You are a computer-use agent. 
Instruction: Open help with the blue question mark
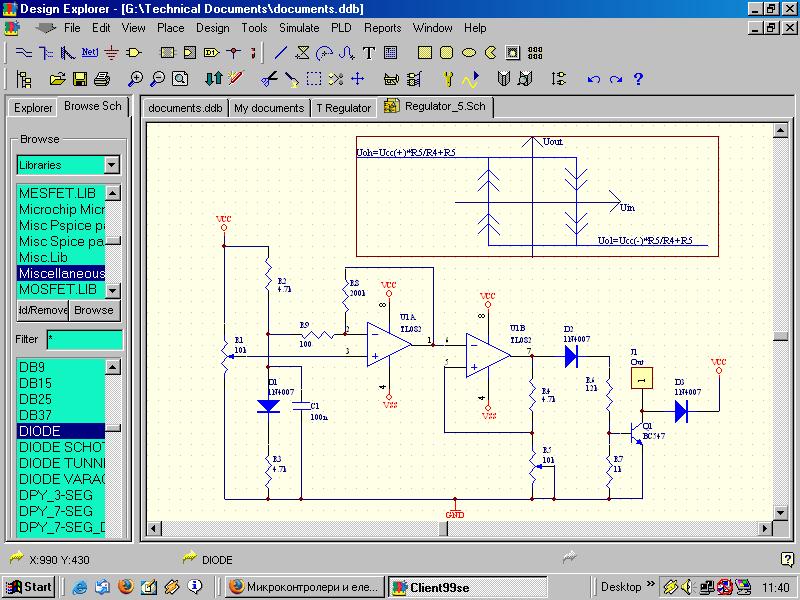point(638,79)
